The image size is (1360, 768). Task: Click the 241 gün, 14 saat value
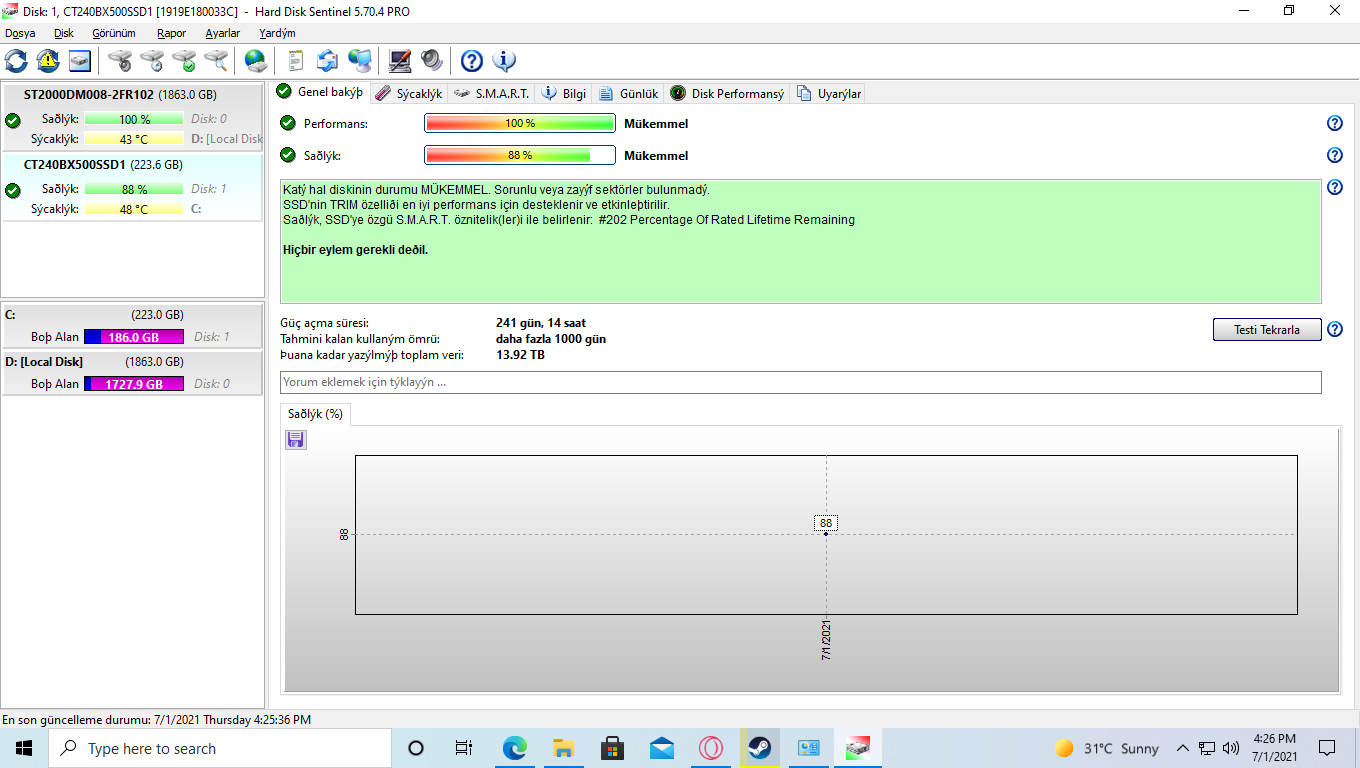[x=541, y=323]
